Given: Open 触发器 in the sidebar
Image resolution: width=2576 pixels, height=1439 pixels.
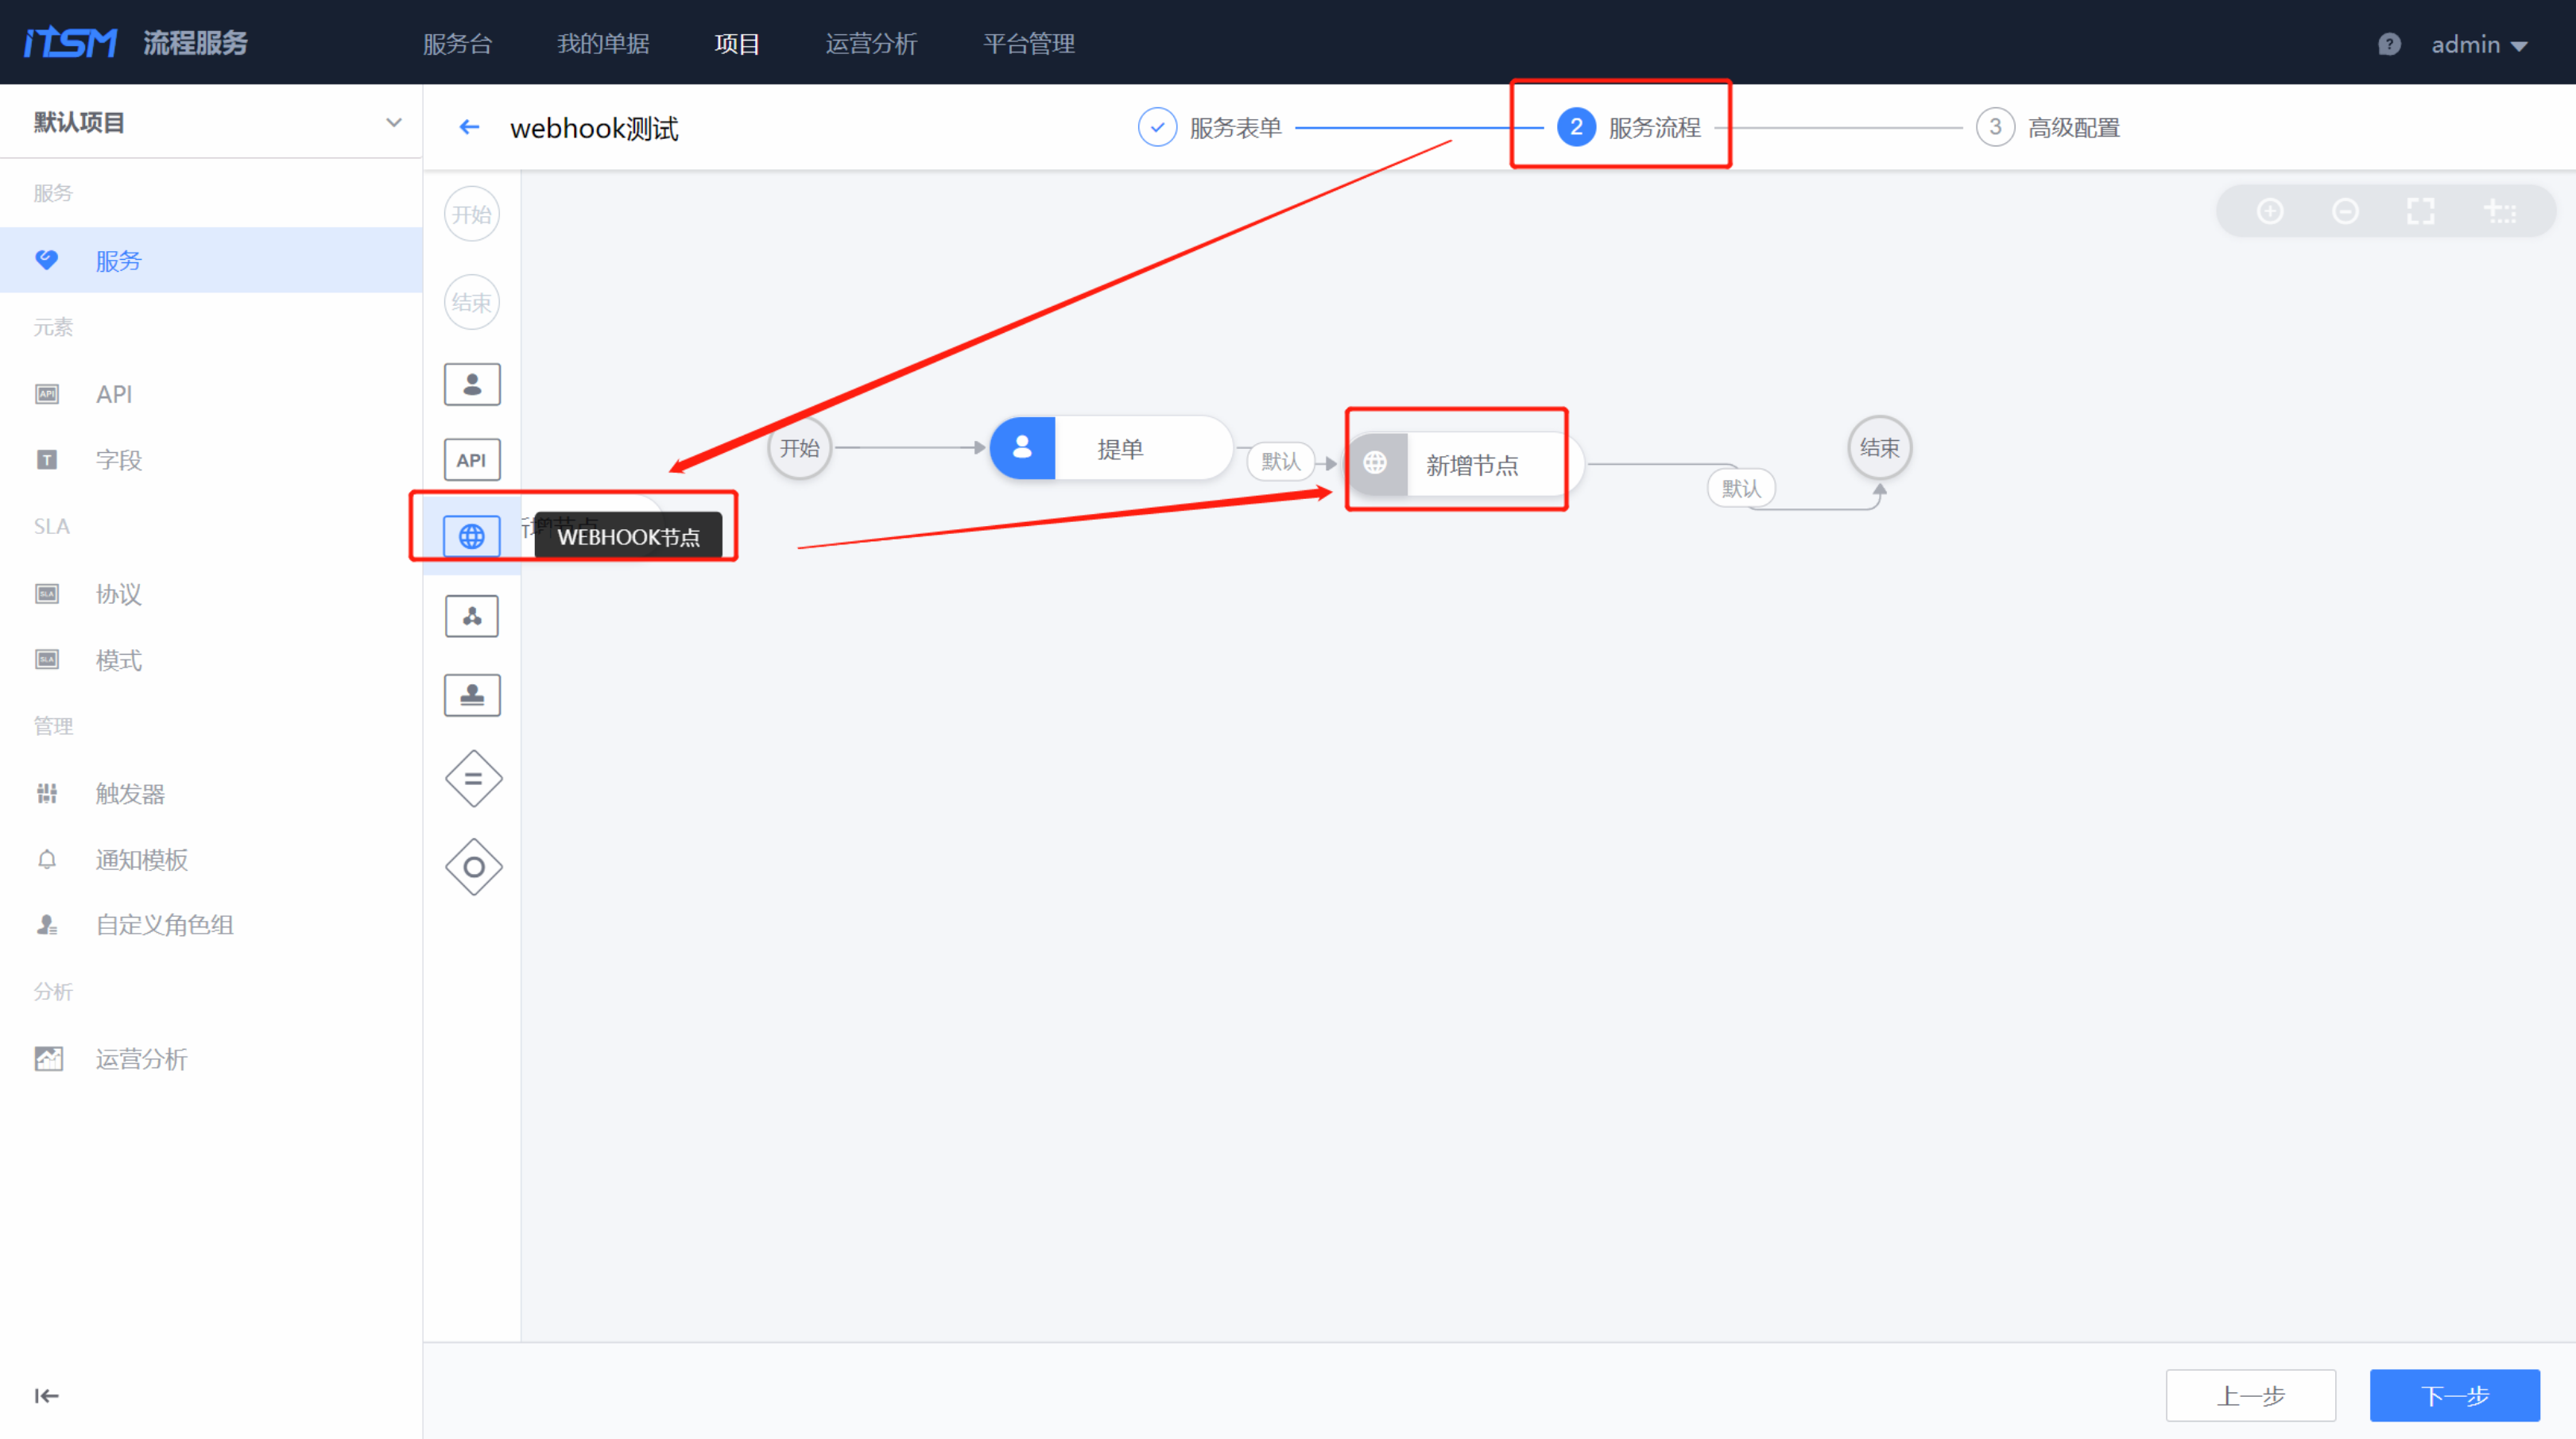Looking at the screenshot, I should 130,793.
